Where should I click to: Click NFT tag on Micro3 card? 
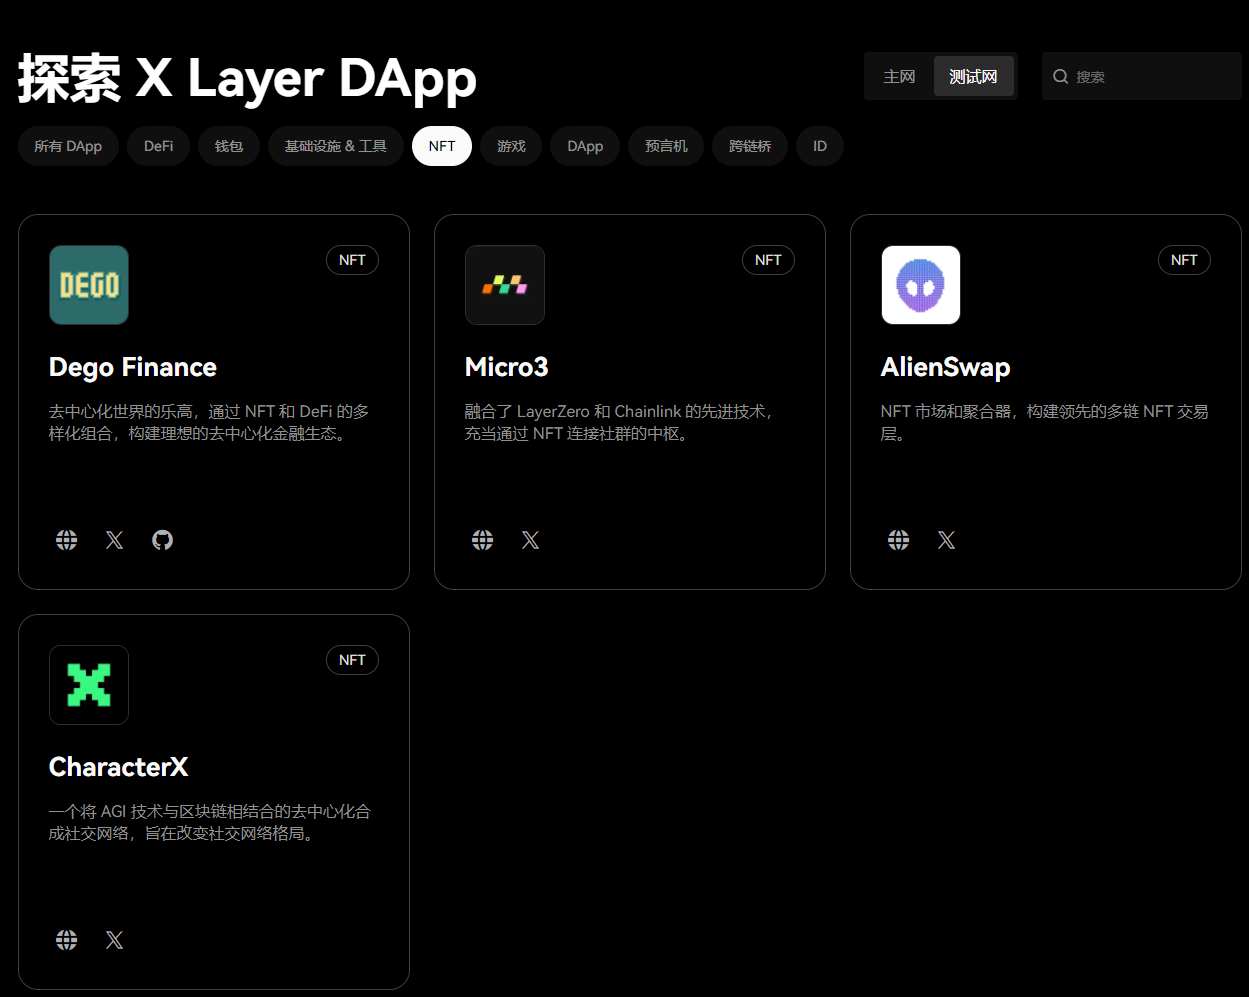click(x=768, y=260)
